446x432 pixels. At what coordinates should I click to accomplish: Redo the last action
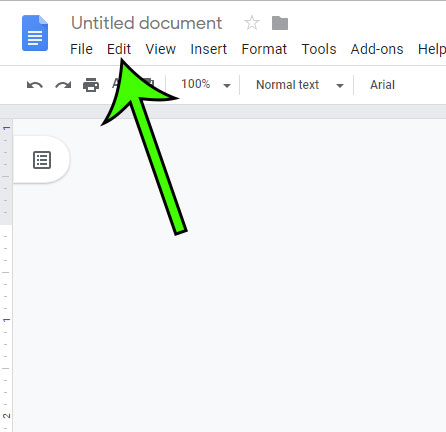(63, 85)
